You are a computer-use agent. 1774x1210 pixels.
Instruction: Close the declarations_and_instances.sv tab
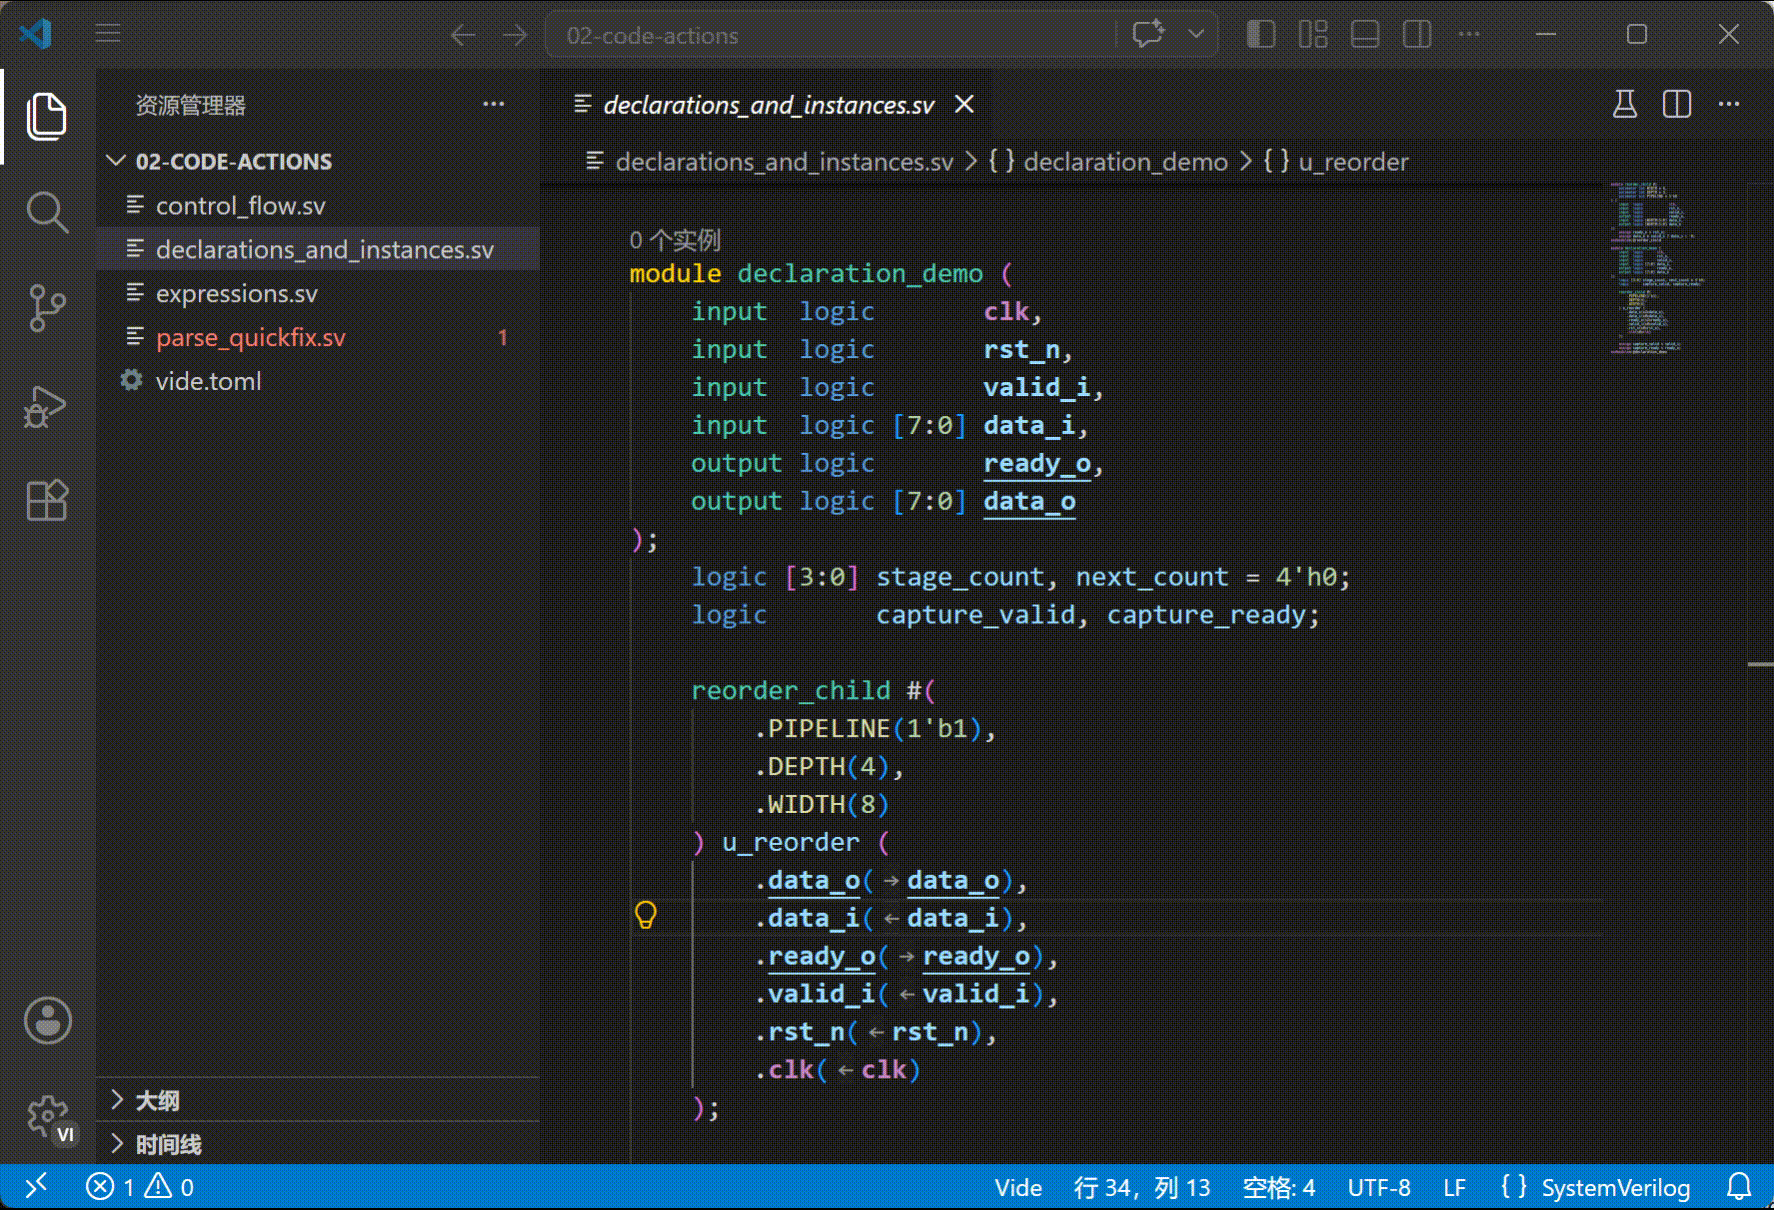pos(964,105)
